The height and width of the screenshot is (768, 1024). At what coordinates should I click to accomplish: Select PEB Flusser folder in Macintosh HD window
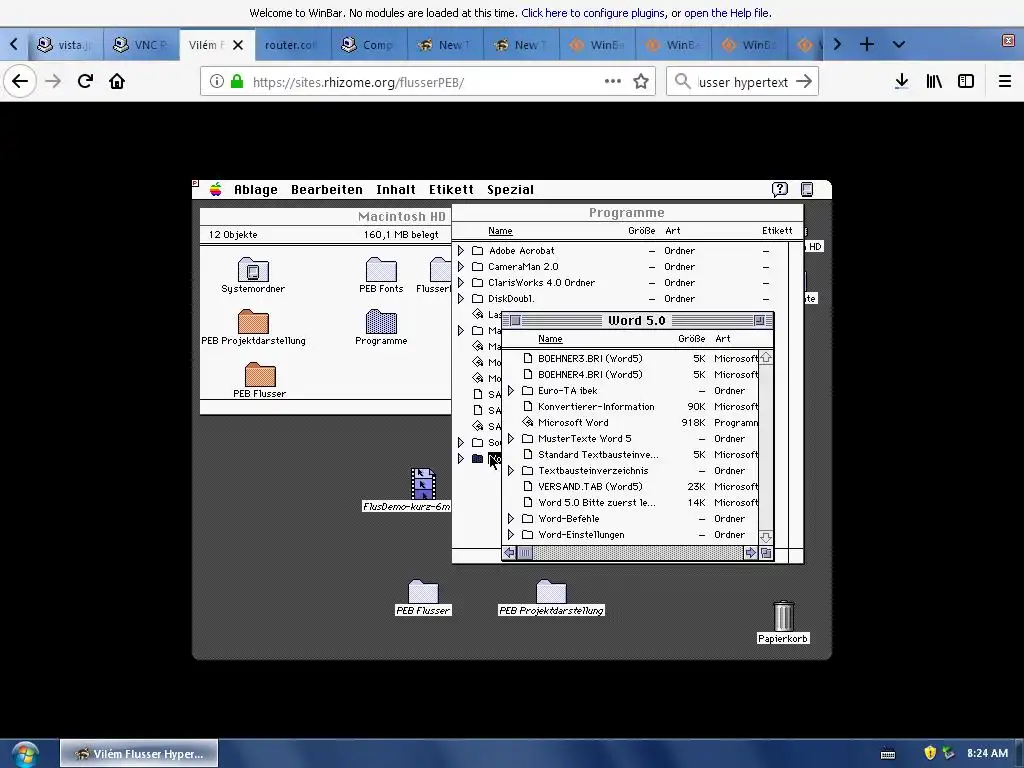pyautogui.click(x=260, y=374)
